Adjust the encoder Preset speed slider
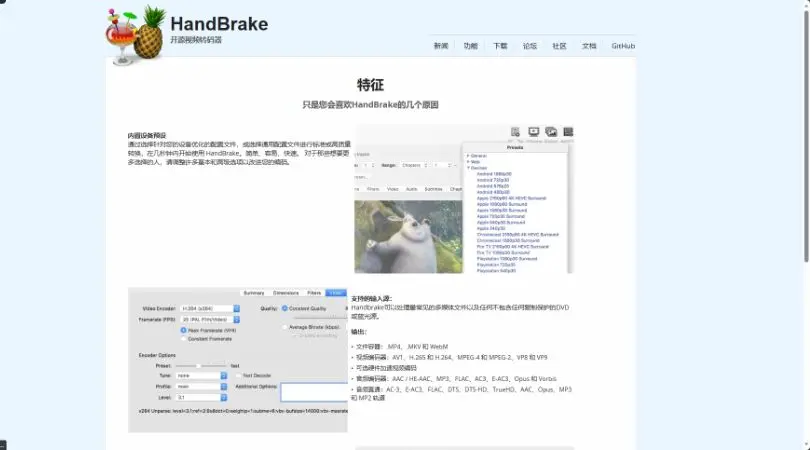 pyautogui.click(x=201, y=366)
